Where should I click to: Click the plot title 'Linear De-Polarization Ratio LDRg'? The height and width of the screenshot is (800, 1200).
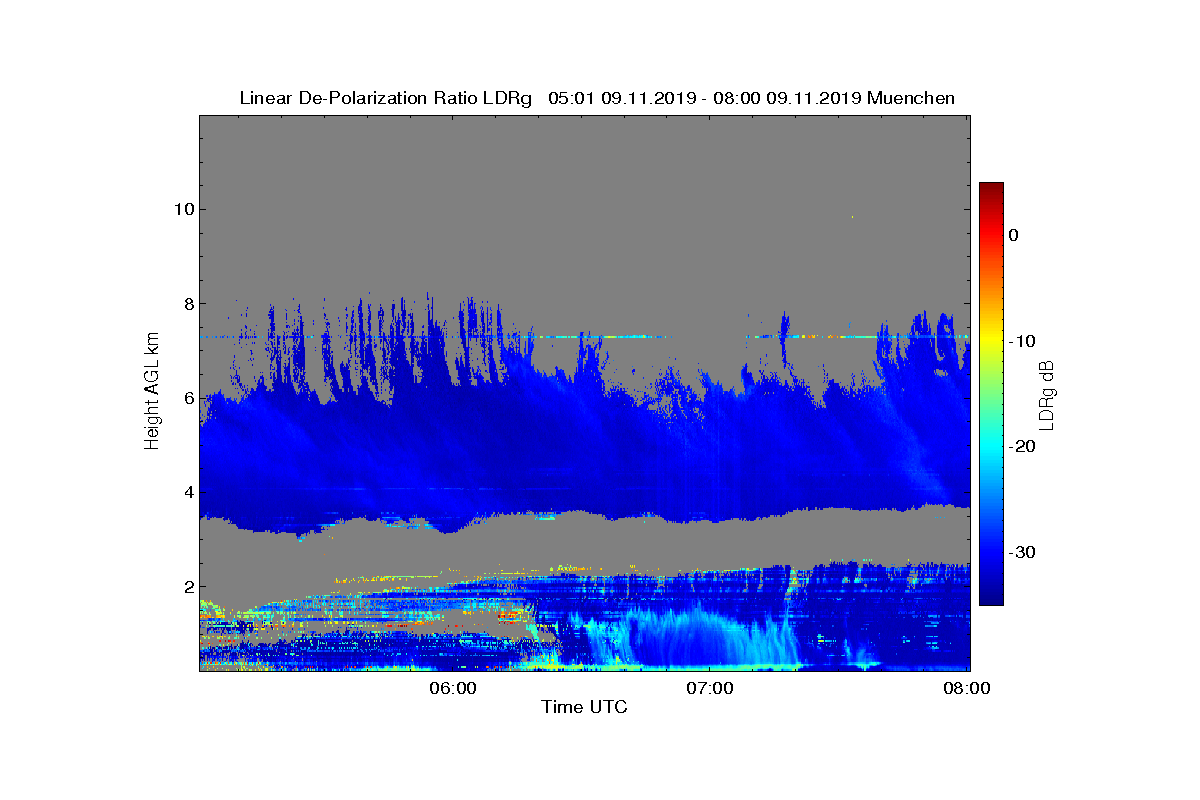[386, 98]
